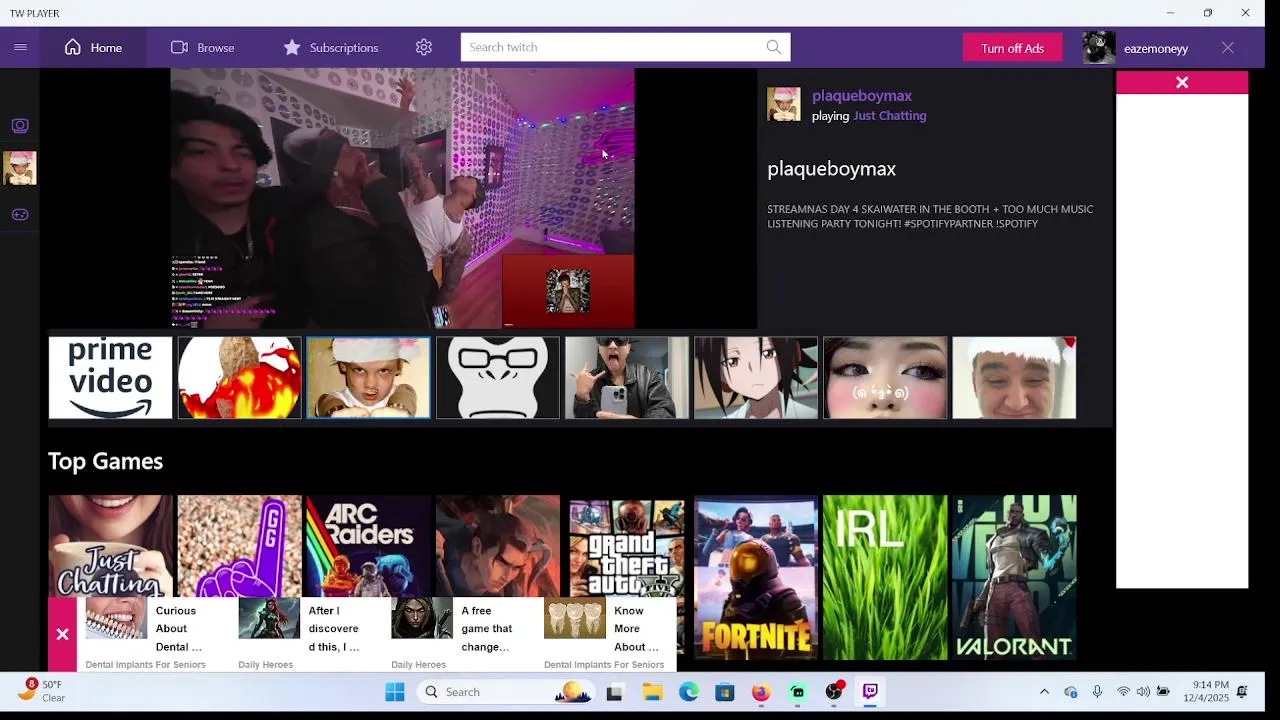1280x720 pixels.
Task: Click the Twitch app taskbar icon
Action: click(x=870, y=692)
